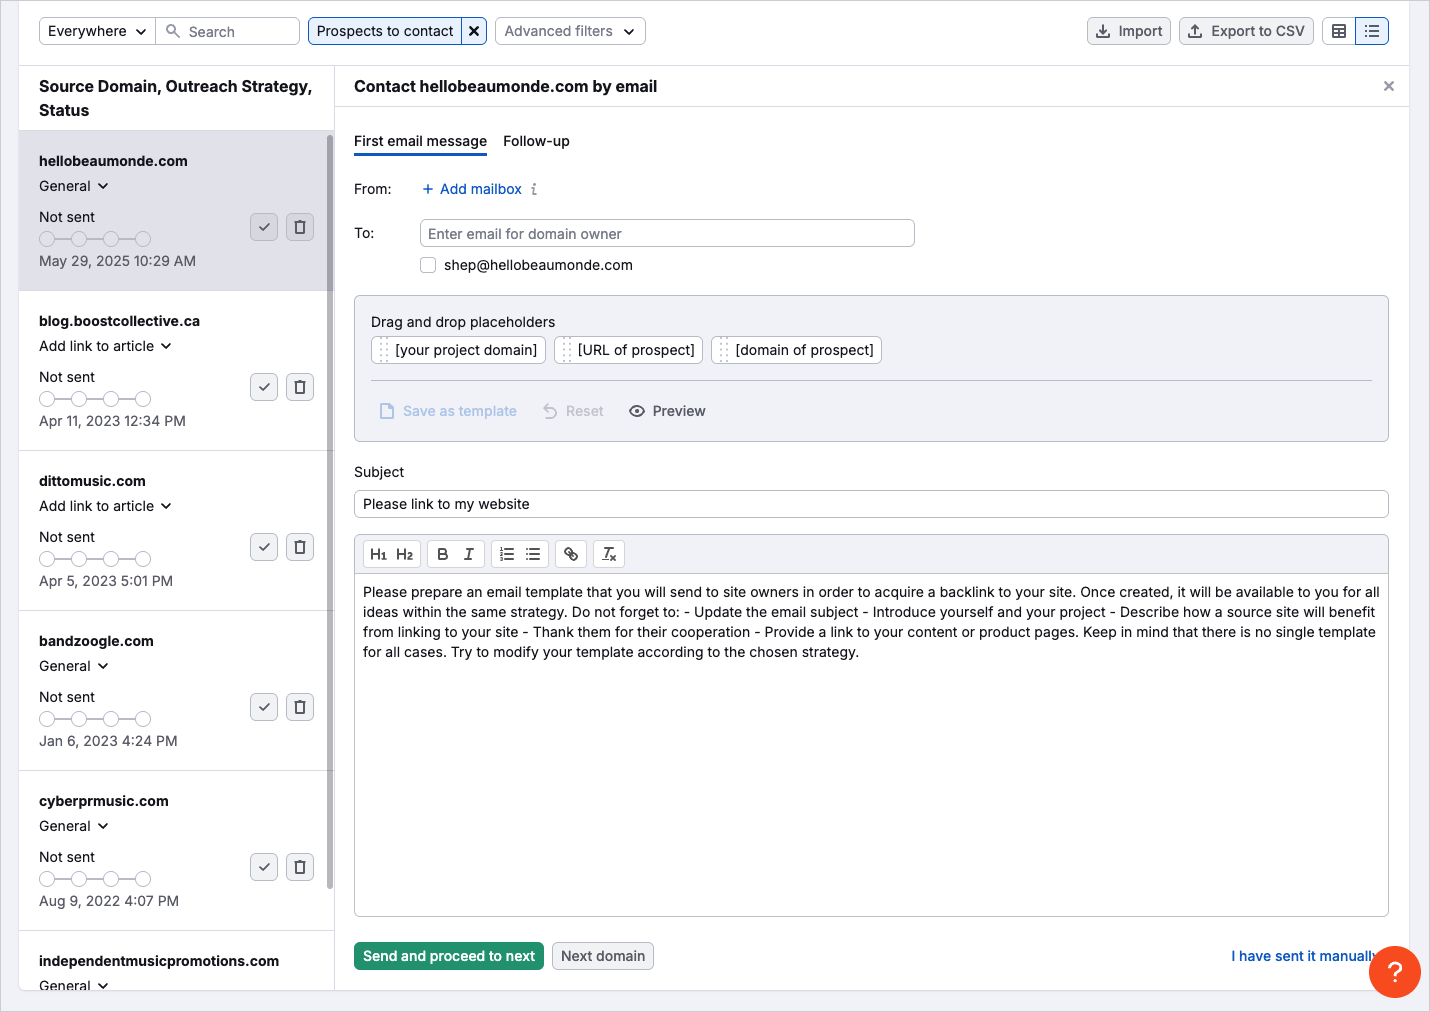Check the shep@hellobeaumonde.com email checkbox

tap(428, 265)
